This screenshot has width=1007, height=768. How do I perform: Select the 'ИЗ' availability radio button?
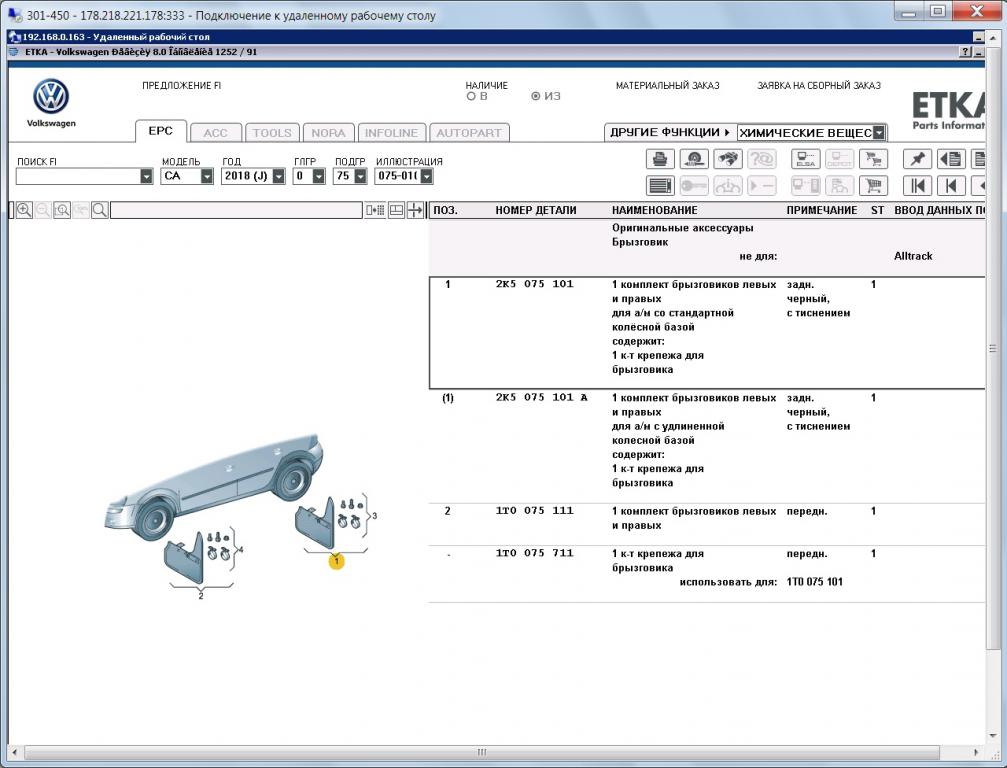point(535,96)
